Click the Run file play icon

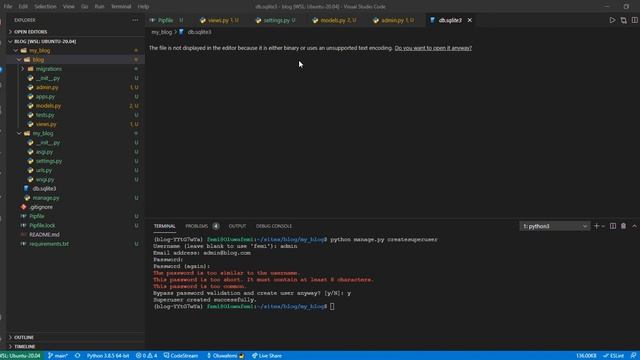tap(612, 20)
